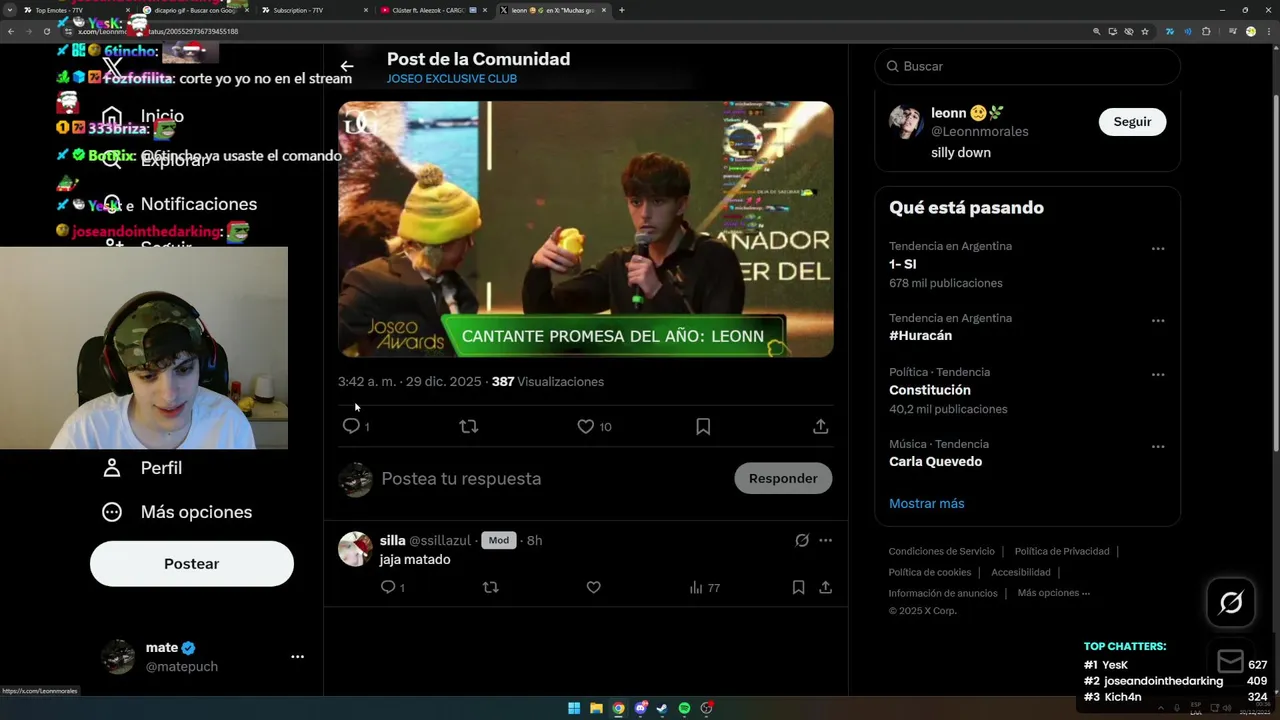Open 'Condiciones de Servicio' footer link
1280x720 pixels.
coord(942,551)
